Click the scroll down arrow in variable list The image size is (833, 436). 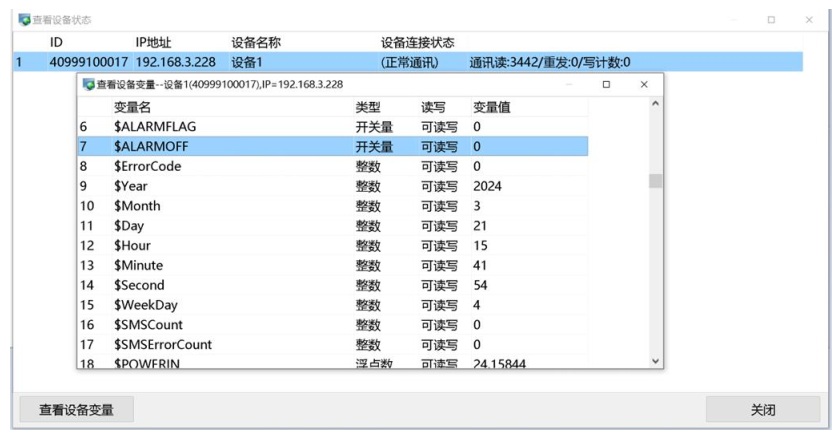click(656, 360)
